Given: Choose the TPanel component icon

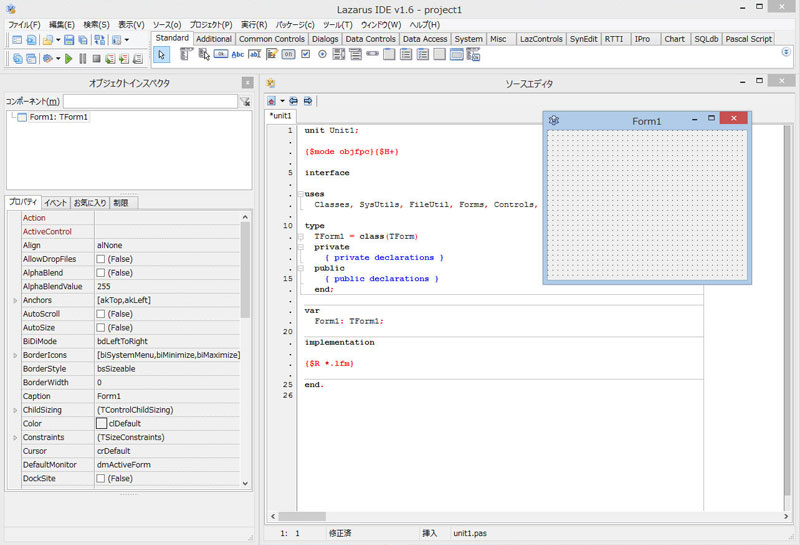Looking at the screenshot, I should click(439, 54).
